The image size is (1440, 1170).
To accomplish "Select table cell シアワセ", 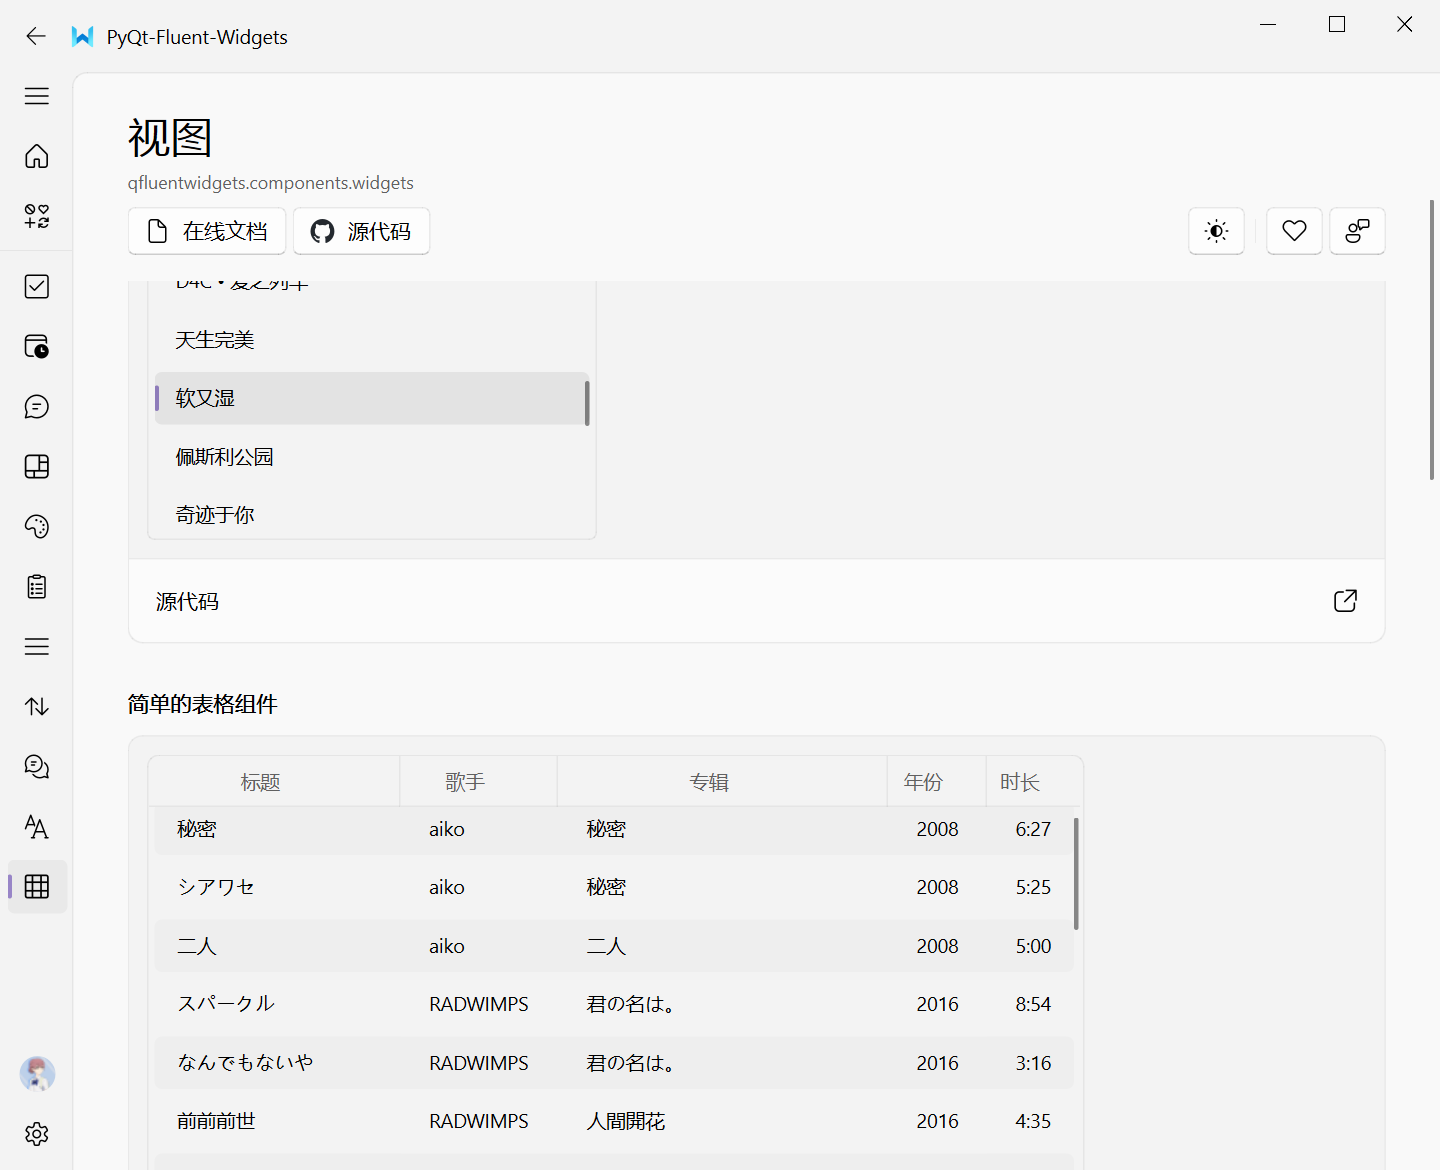I will (216, 887).
